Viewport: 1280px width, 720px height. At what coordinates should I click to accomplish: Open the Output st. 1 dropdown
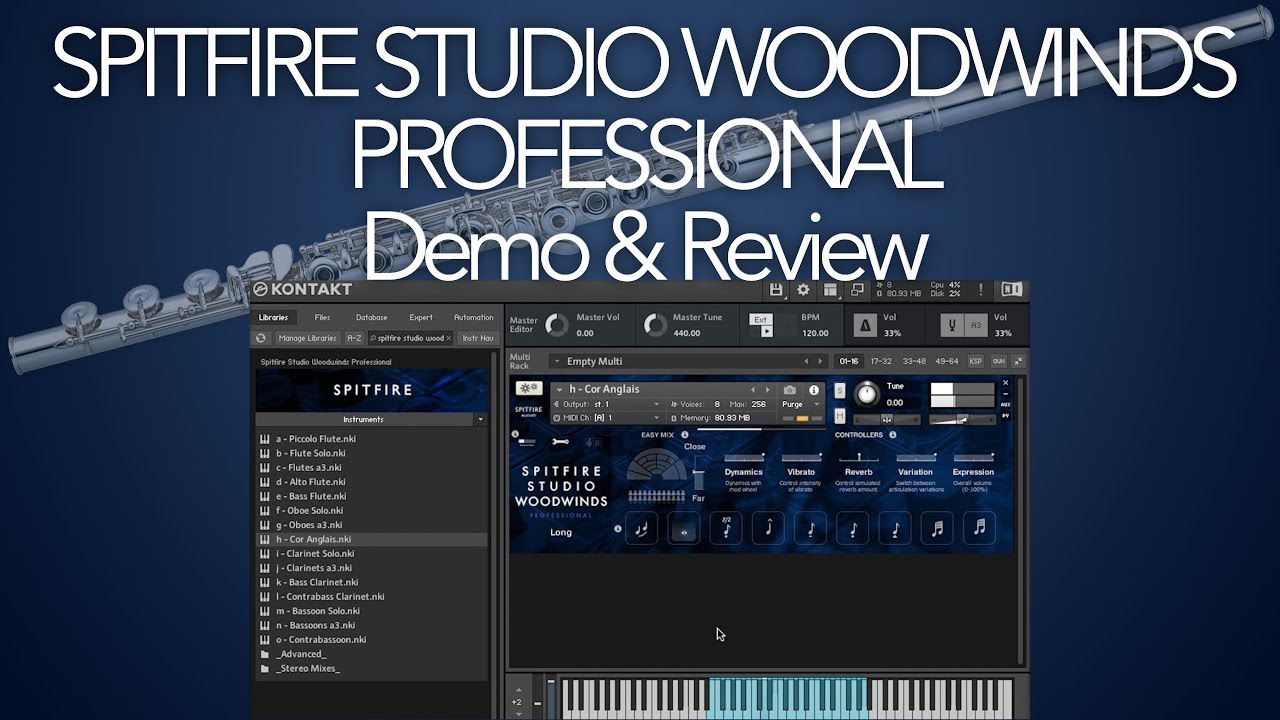coord(657,404)
